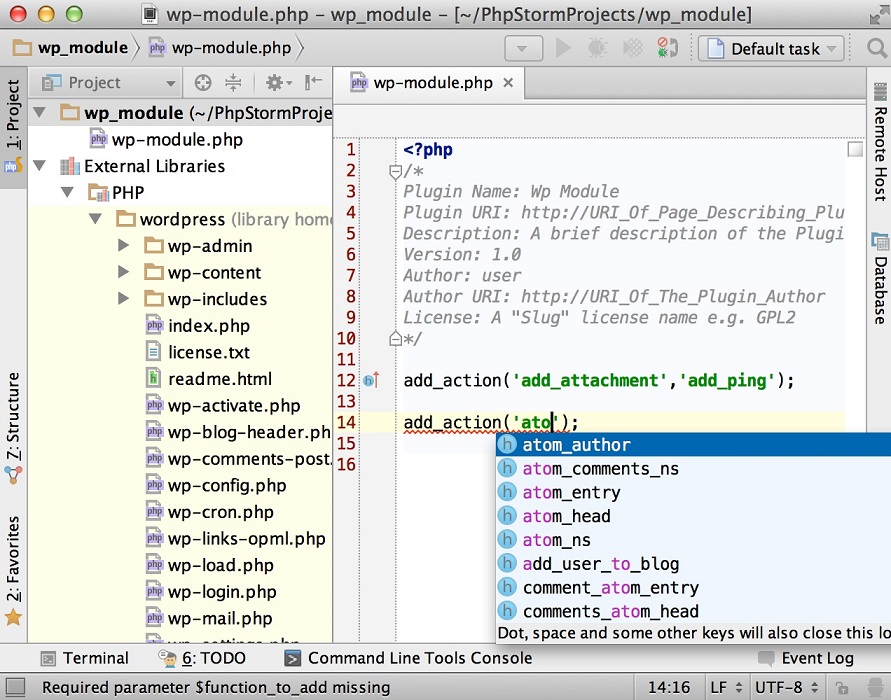
Task: Toggle the read-only lock icon in status bar
Action: (x=842, y=688)
